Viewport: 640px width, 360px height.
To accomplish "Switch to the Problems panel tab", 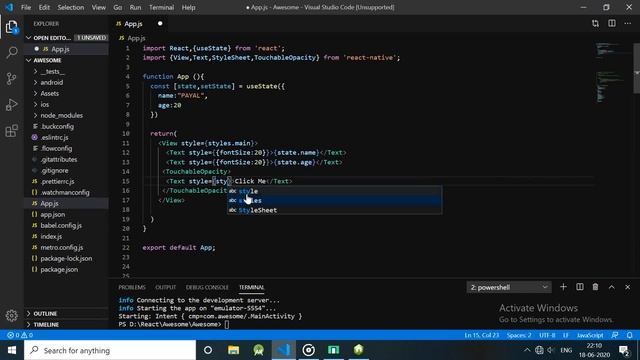I will (132, 287).
